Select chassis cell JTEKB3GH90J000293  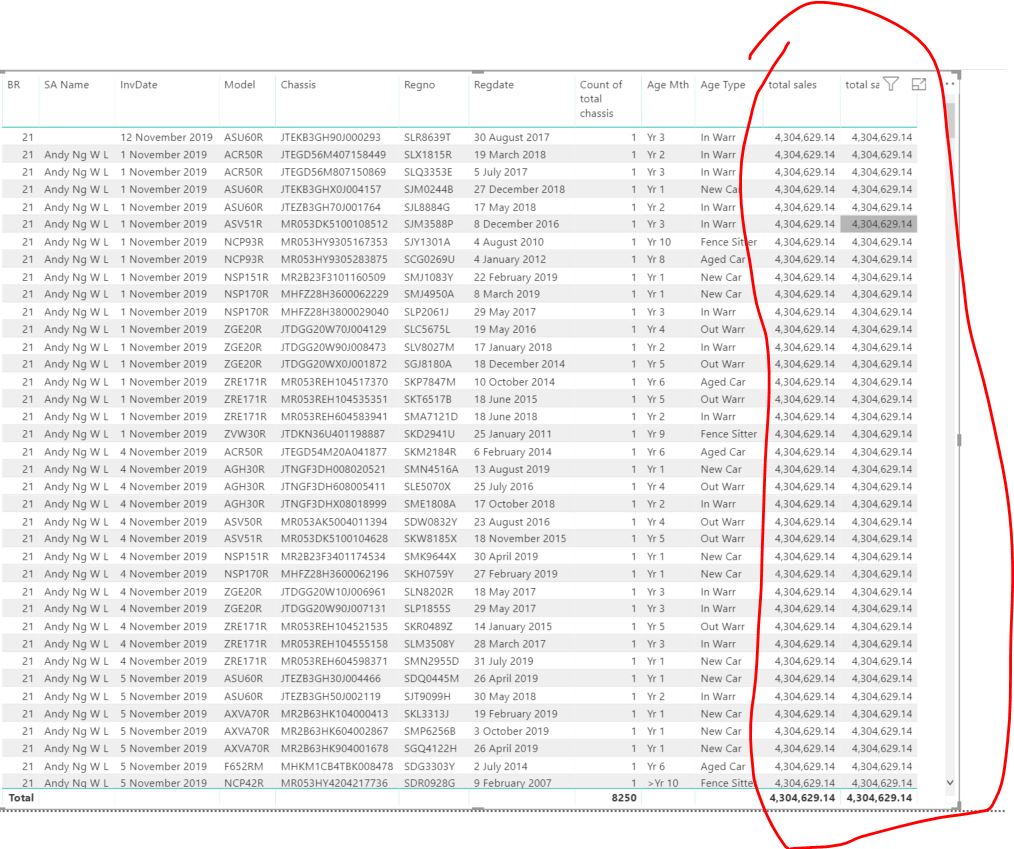click(330, 137)
